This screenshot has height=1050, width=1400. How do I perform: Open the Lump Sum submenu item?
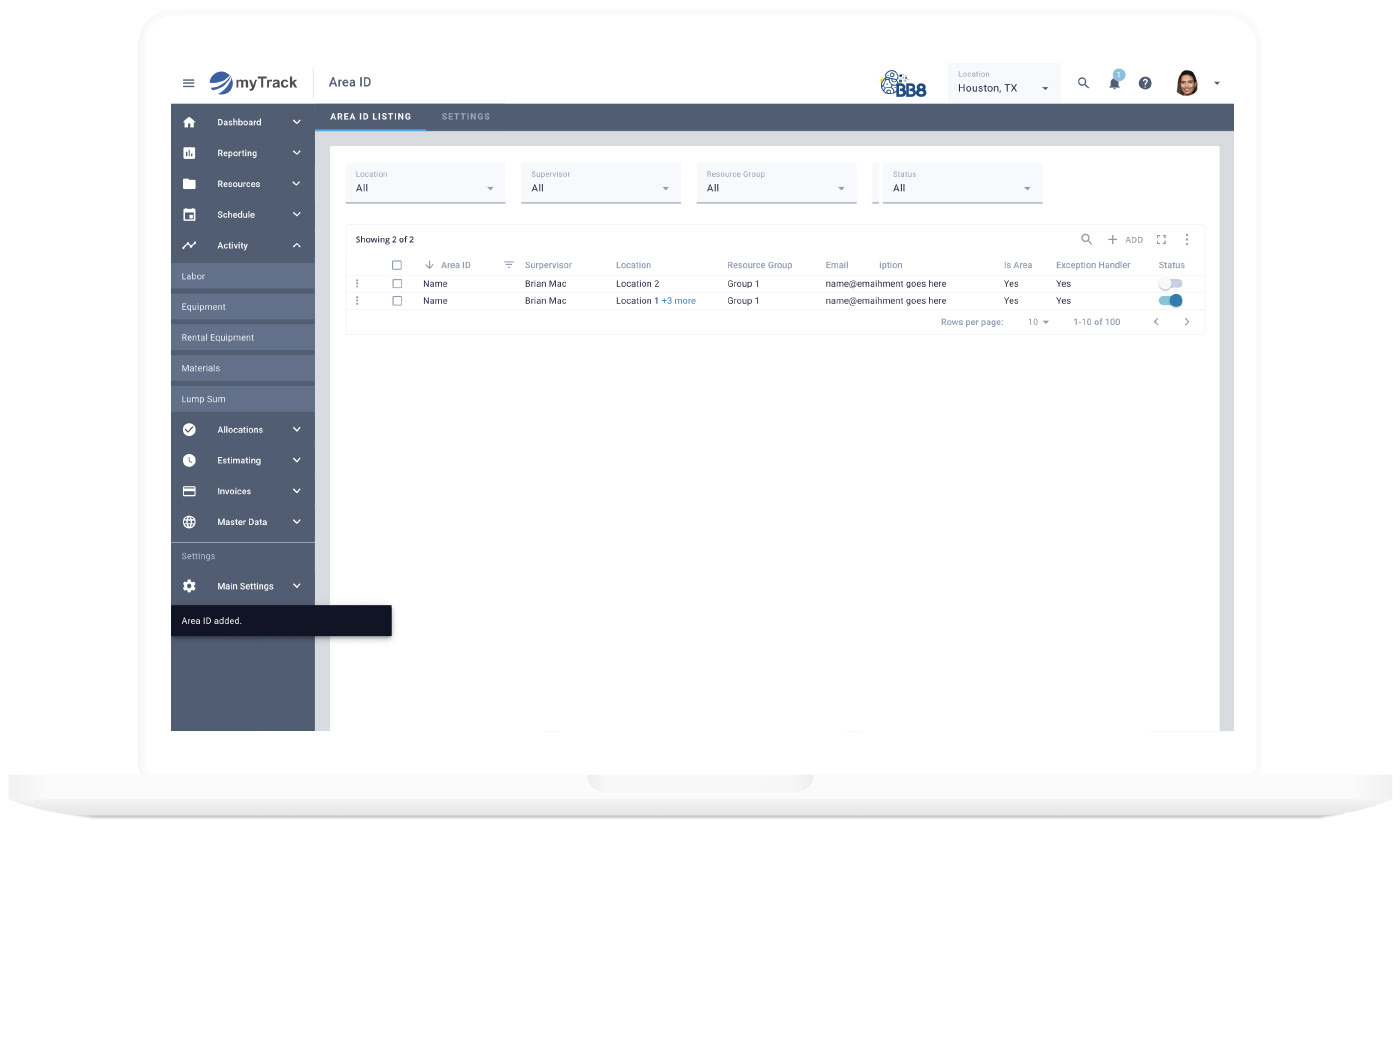tap(243, 399)
